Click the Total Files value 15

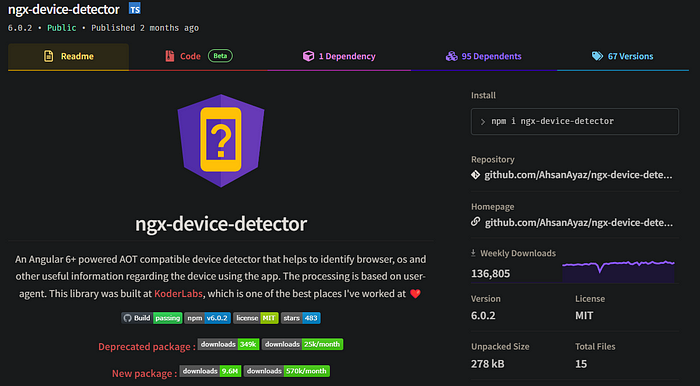[x=581, y=364]
